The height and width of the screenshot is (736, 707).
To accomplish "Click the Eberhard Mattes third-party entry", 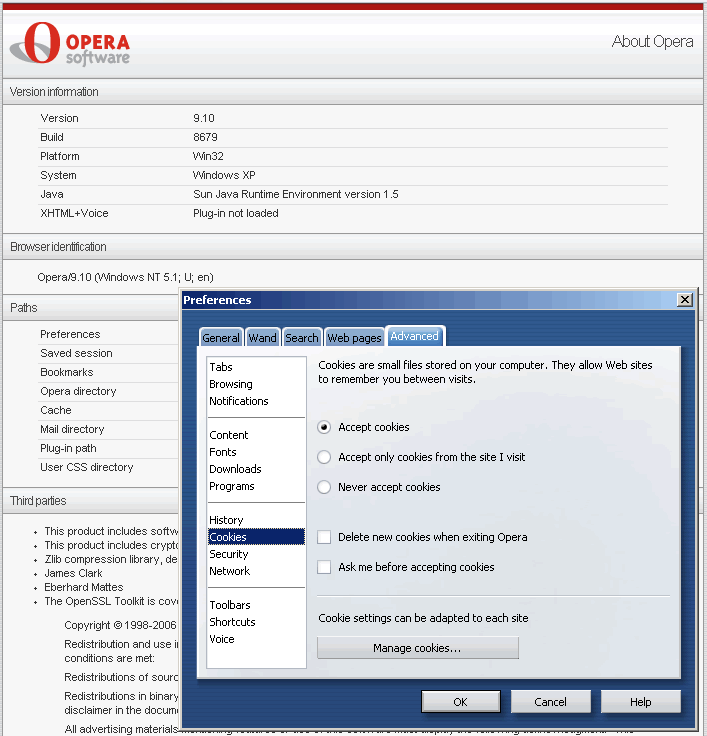I will (x=84, y=587).
